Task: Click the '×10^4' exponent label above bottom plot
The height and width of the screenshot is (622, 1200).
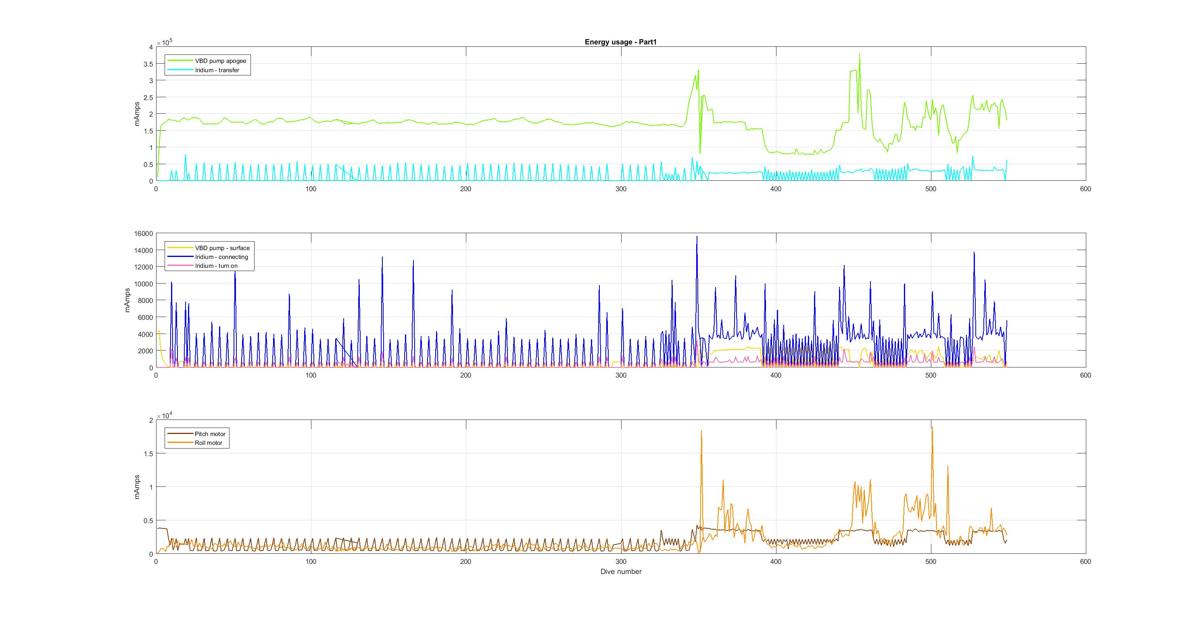Action: pyautogui.click(x=166, y=414)
